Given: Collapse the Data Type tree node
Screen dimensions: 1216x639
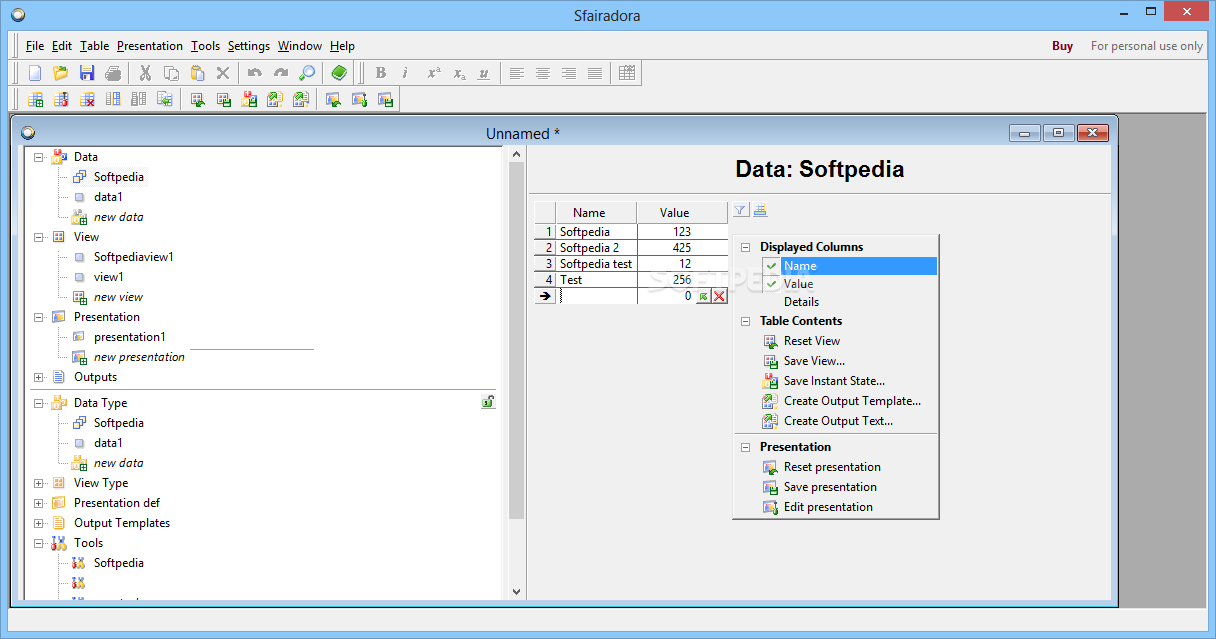Looking at the screenshot, I should pyautogui.click(x=39, y=403).
